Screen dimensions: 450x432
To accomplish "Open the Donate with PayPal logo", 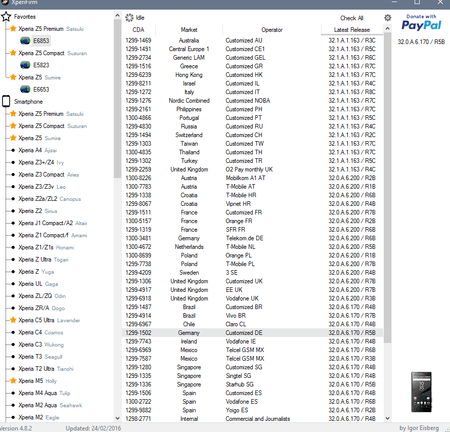I will pyautogui.click(x=421, y=23).
